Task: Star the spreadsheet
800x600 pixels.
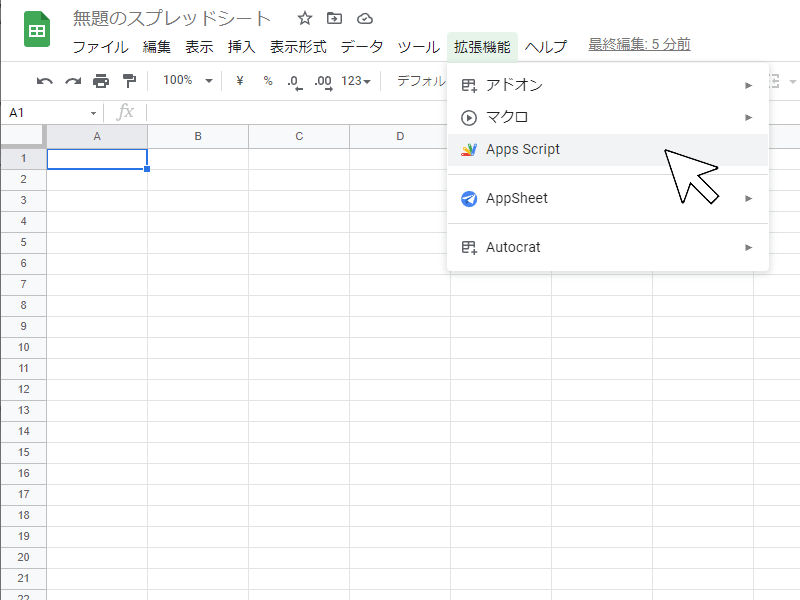Action: tap(305, 19)
